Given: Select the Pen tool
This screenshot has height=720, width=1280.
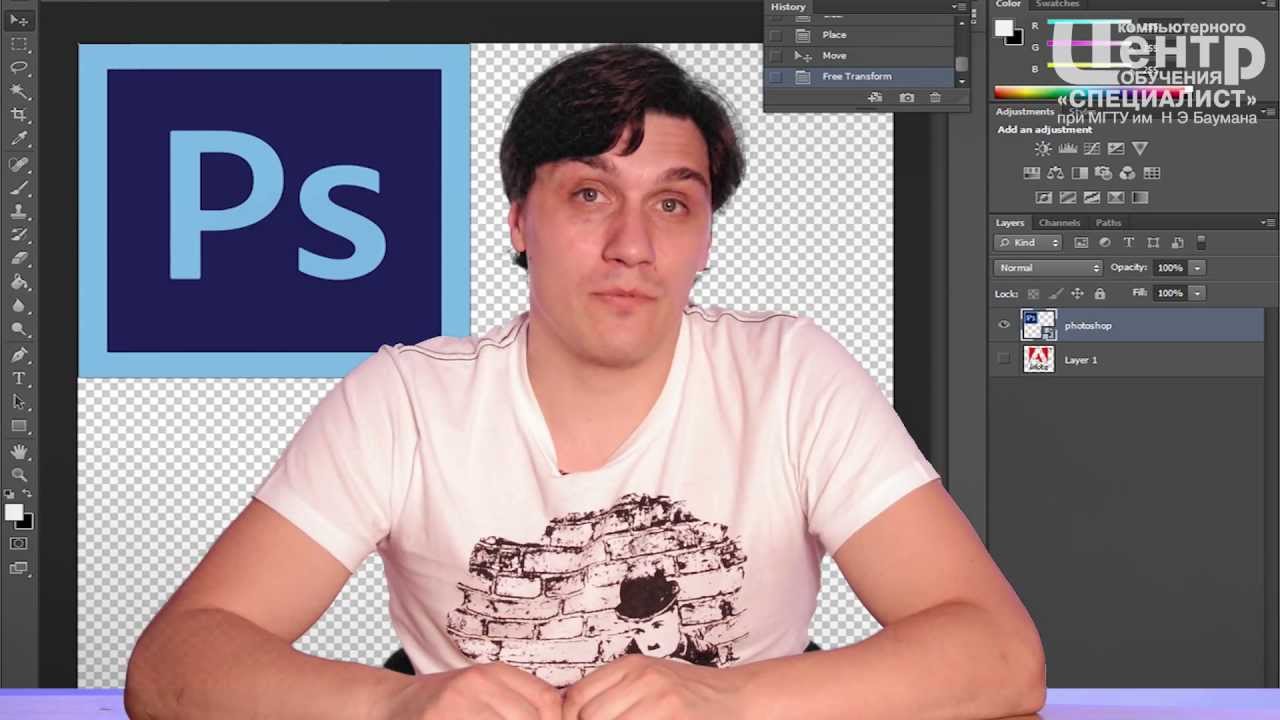Looking at the screenshot, I should [x=19, y=355].
